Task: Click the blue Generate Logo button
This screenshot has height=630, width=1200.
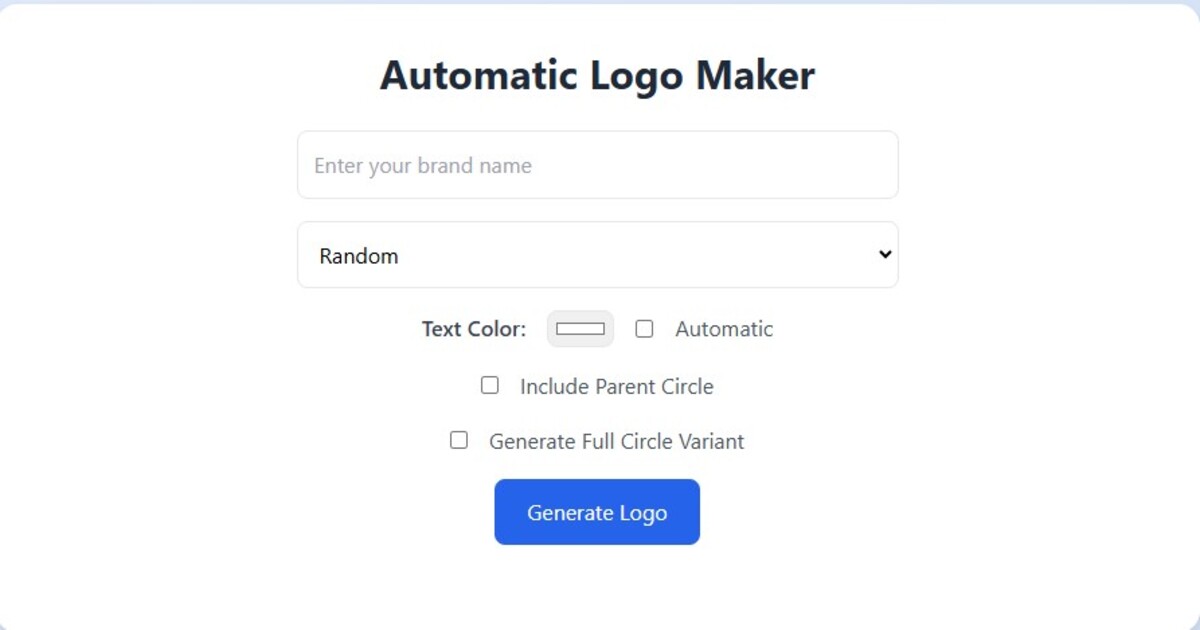Action: (597, 512)
